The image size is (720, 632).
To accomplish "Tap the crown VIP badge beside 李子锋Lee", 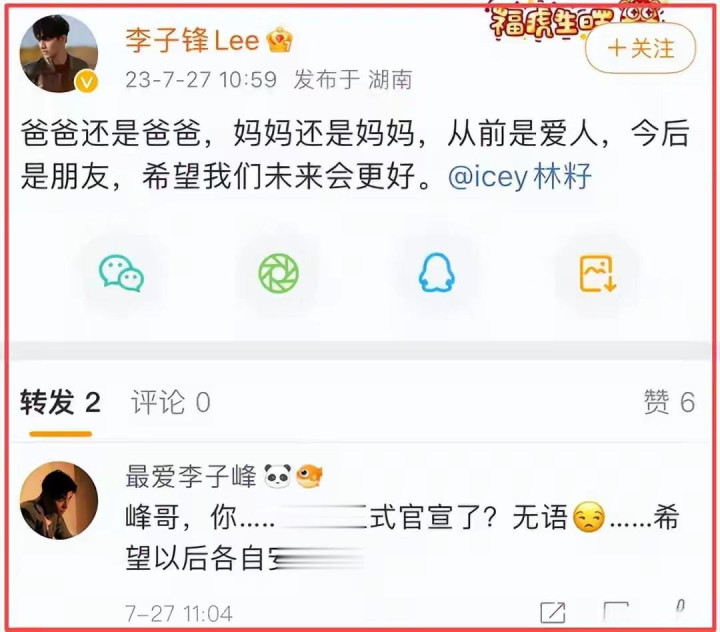I will (x=280, y=40).
